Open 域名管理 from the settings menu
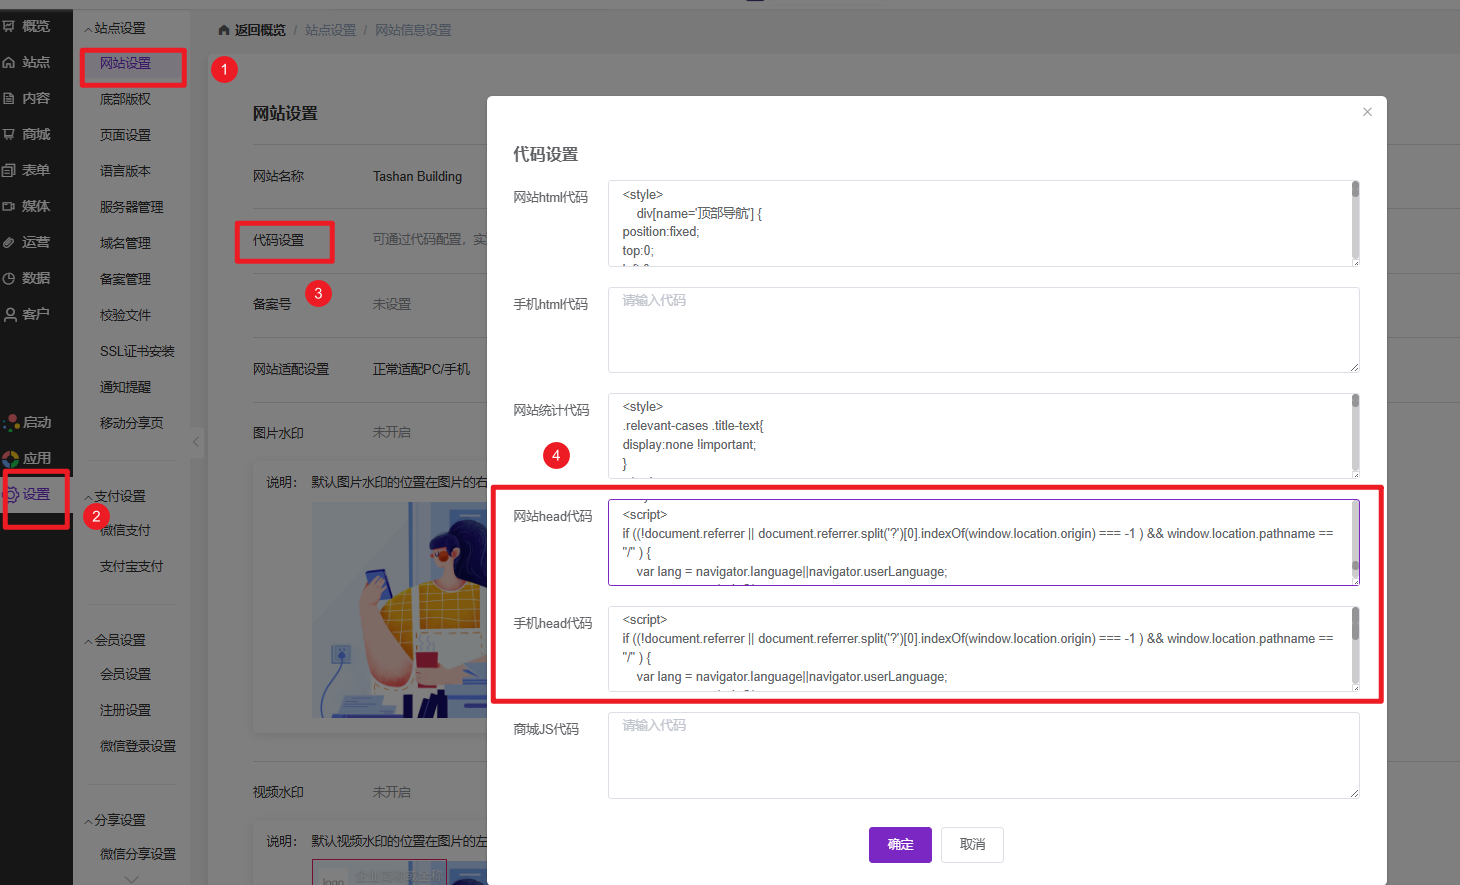This screenshot has height=885, width=1460. [x=125, y=243]
